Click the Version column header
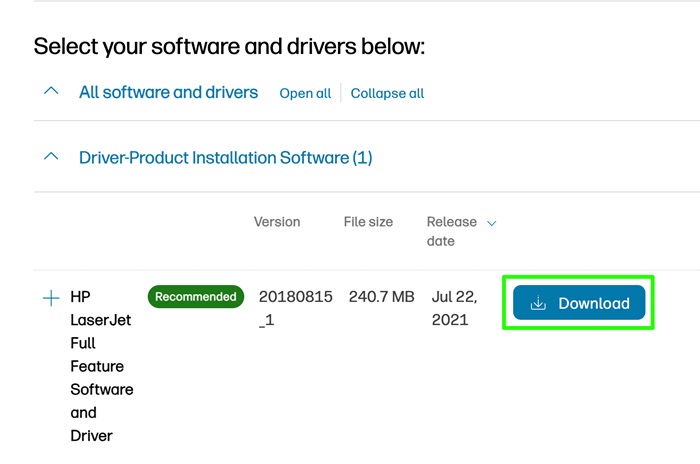Viewport: 700px width, 464px height. click(x=277, y=222)
